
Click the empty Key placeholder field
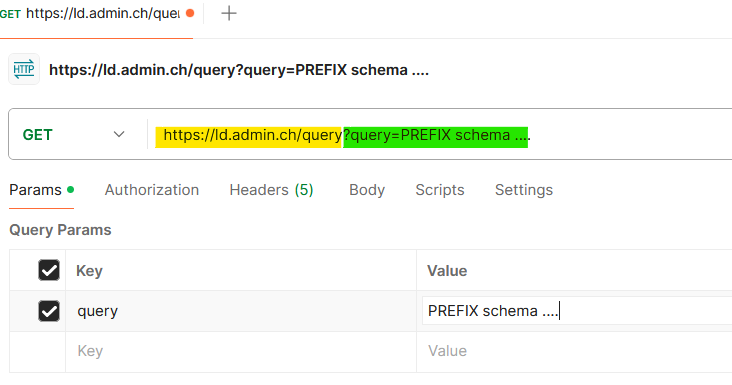241,351
